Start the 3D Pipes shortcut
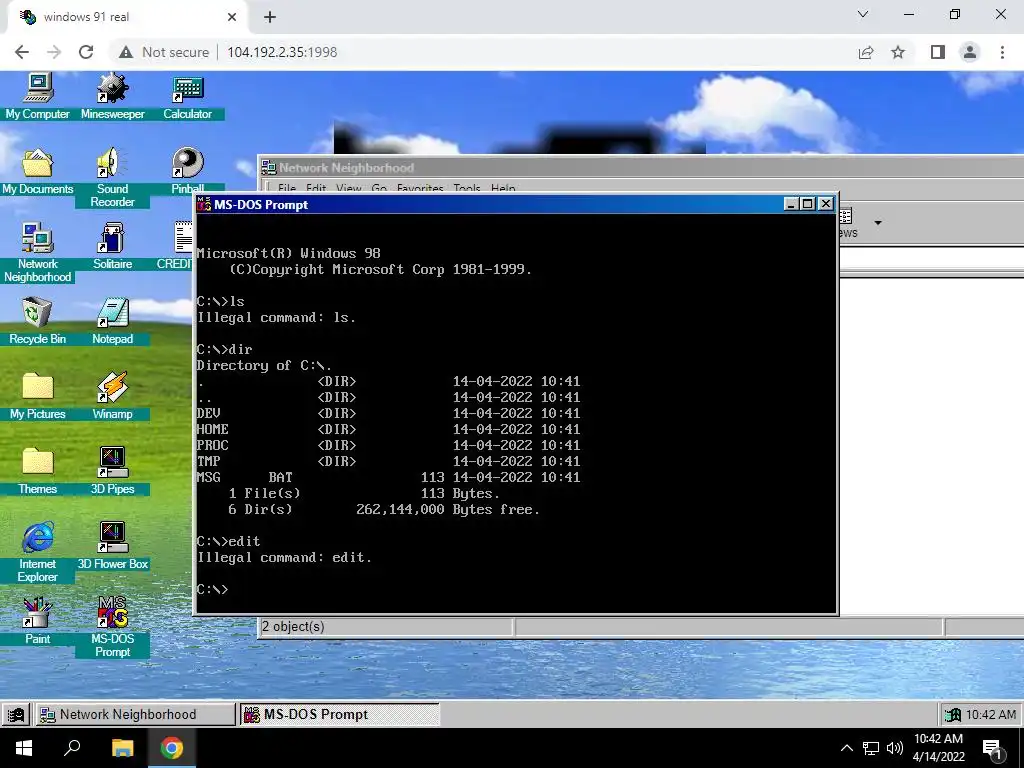This screenshot has width=1024, height=768. click(112, 472)
